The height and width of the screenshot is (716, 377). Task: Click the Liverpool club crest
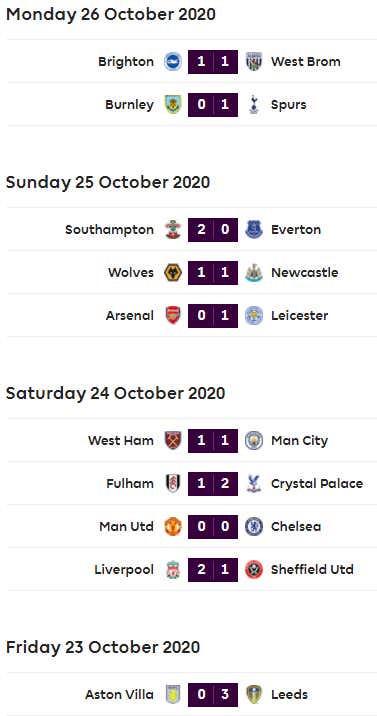tap(173, 569)
